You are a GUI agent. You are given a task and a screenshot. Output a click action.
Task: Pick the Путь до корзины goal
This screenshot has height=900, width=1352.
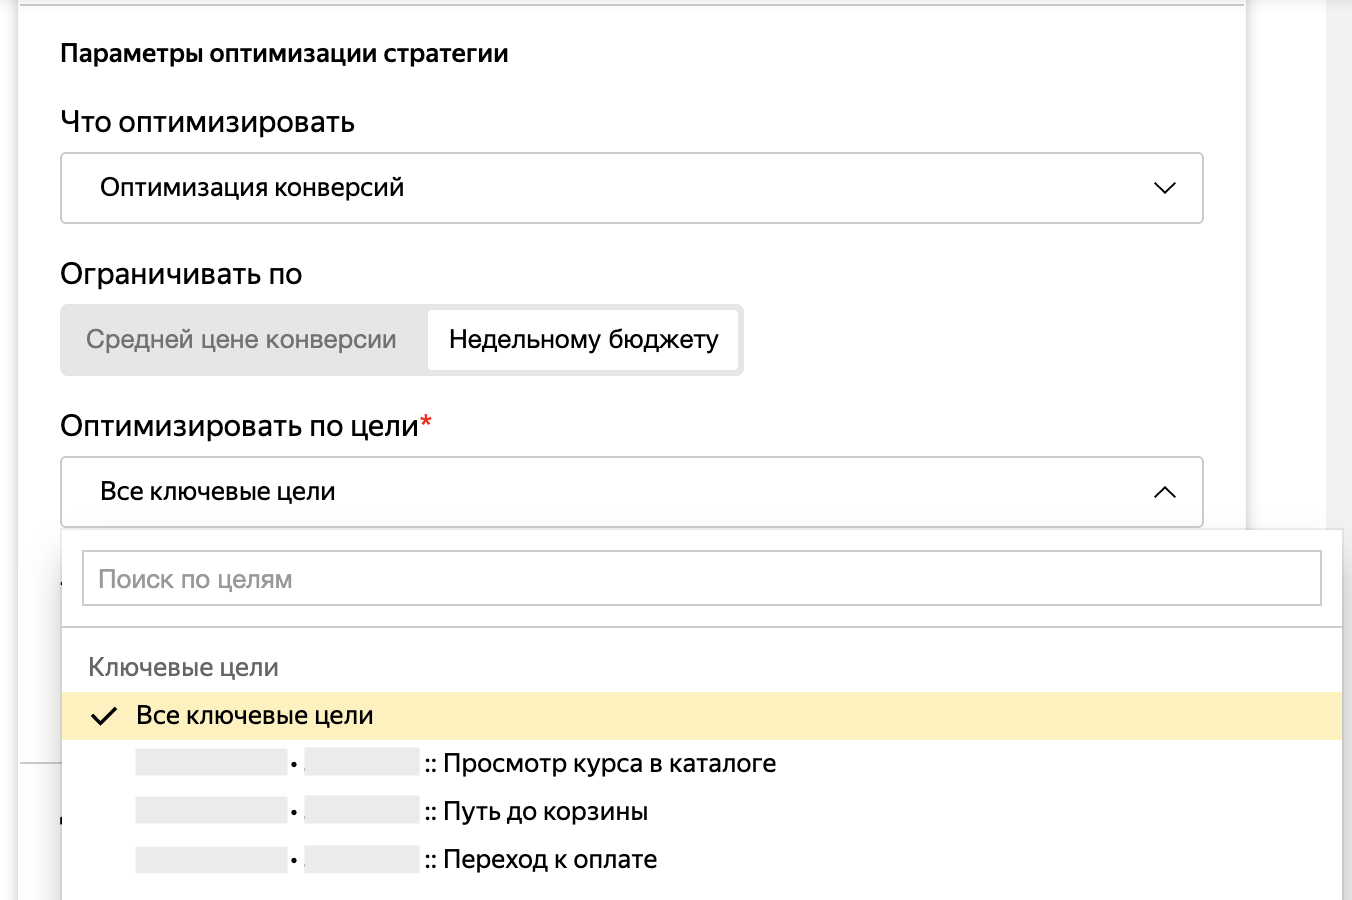click(x=545, y=812)
